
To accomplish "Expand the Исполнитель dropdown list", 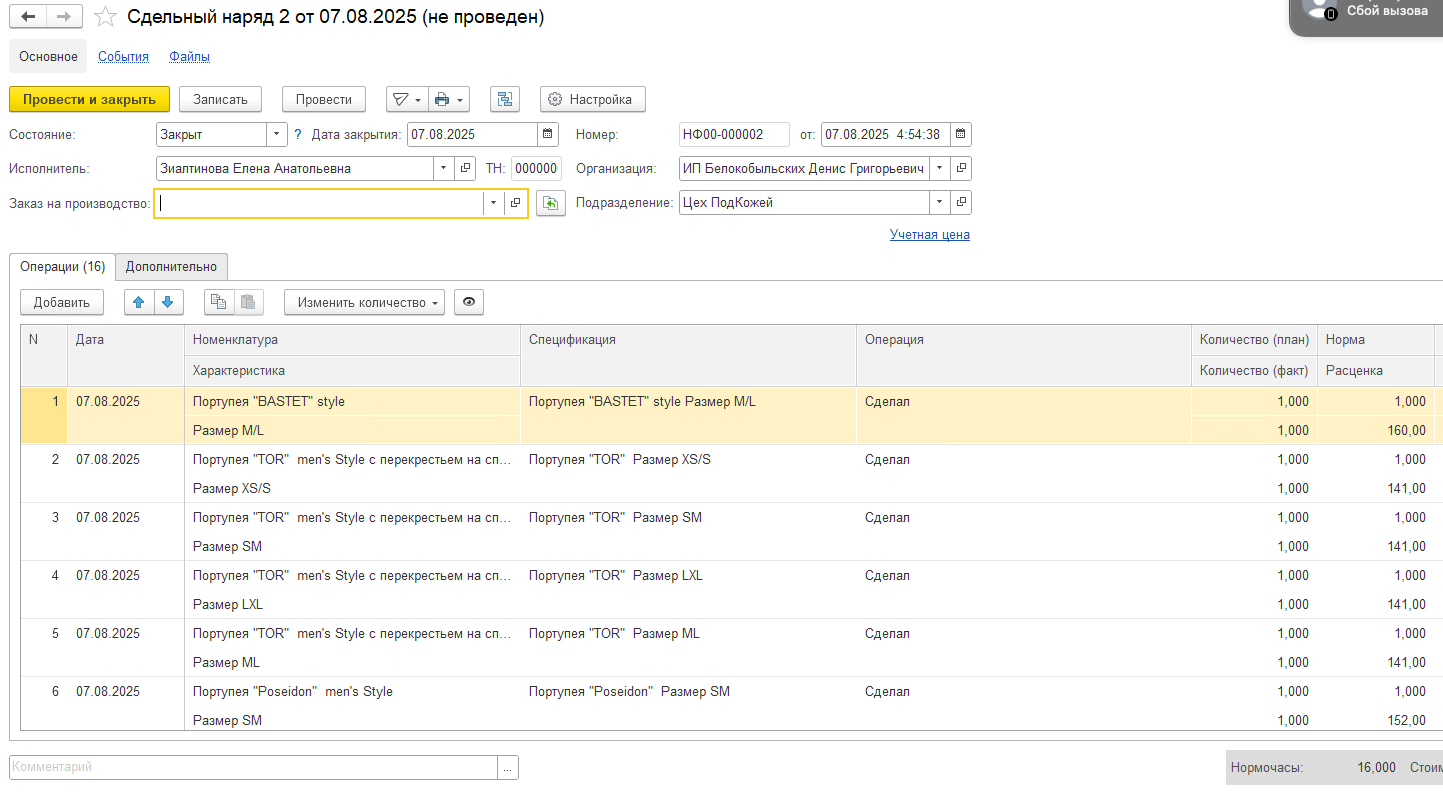I will click(444, 168).
